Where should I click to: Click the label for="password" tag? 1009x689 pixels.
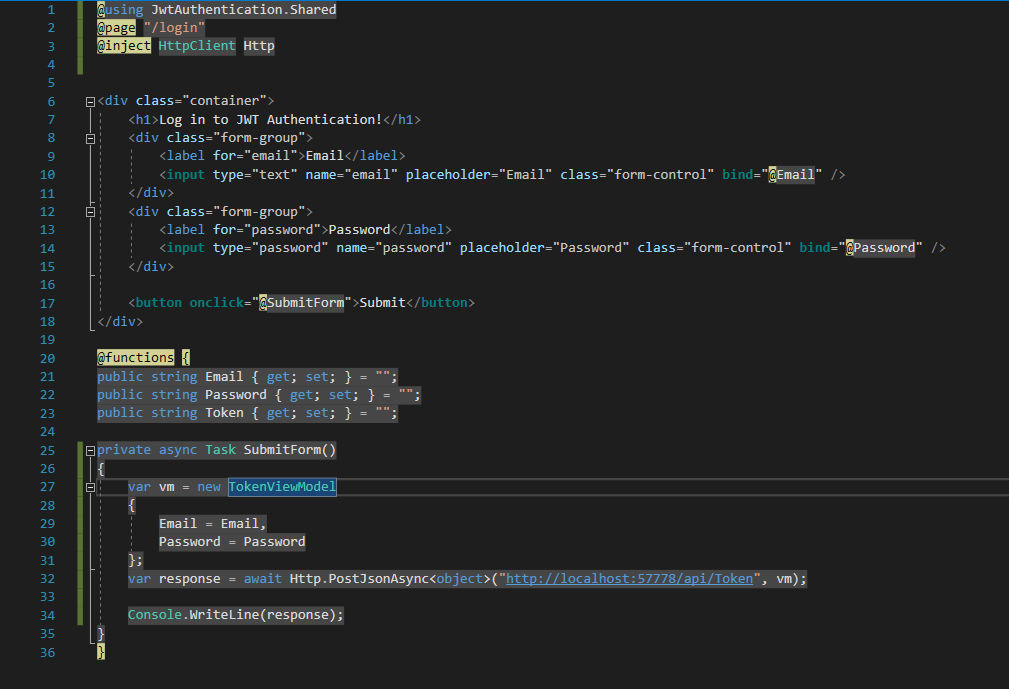point(243,229)
